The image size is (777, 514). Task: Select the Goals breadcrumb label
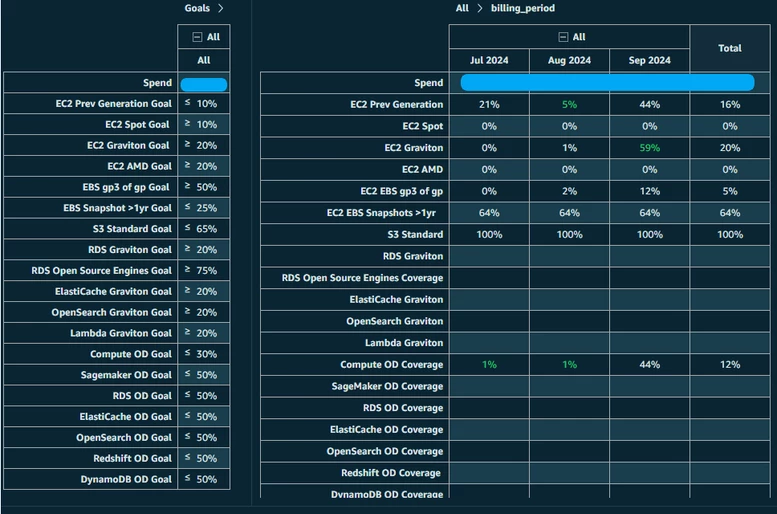(x=197, y=8)
